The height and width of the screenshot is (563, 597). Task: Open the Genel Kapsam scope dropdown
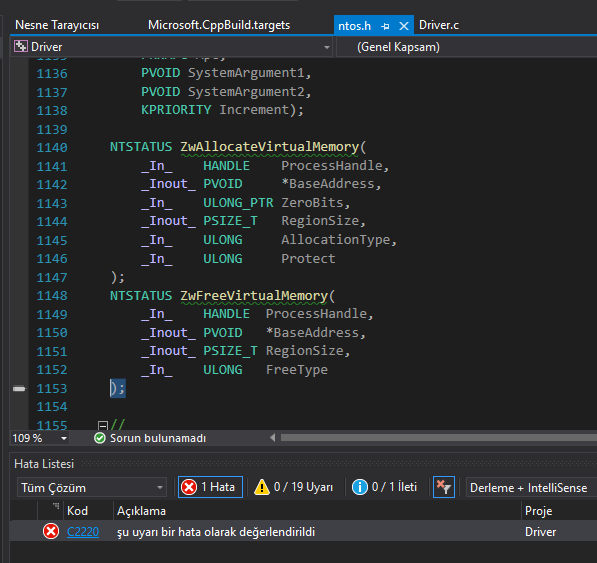[x=467, y=47]
